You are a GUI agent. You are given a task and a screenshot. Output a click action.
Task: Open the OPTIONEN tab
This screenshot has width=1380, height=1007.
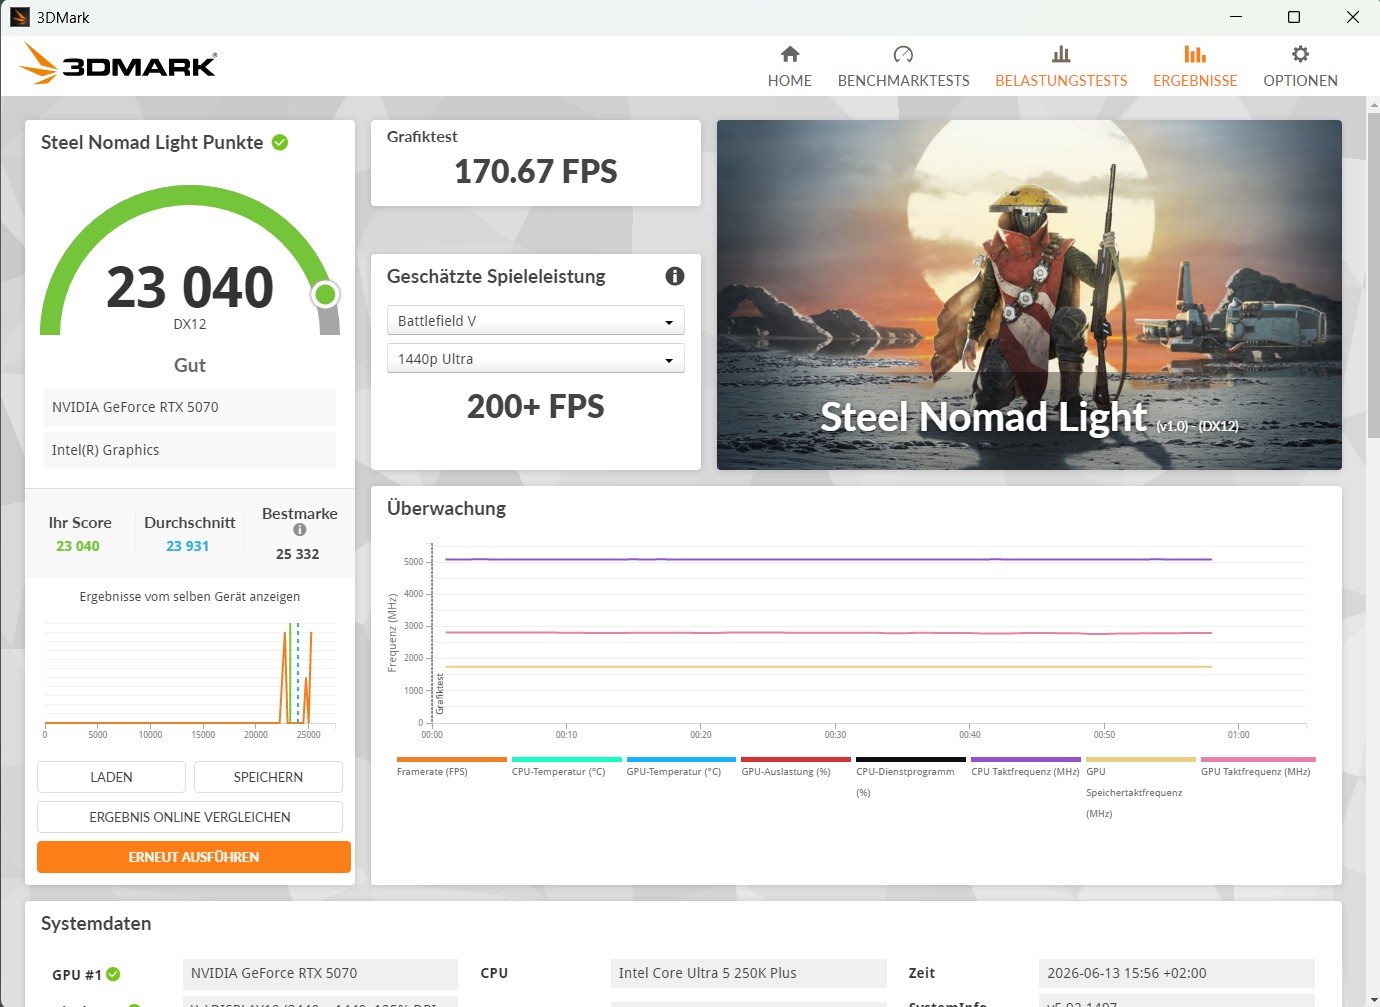pos(1300,67)
